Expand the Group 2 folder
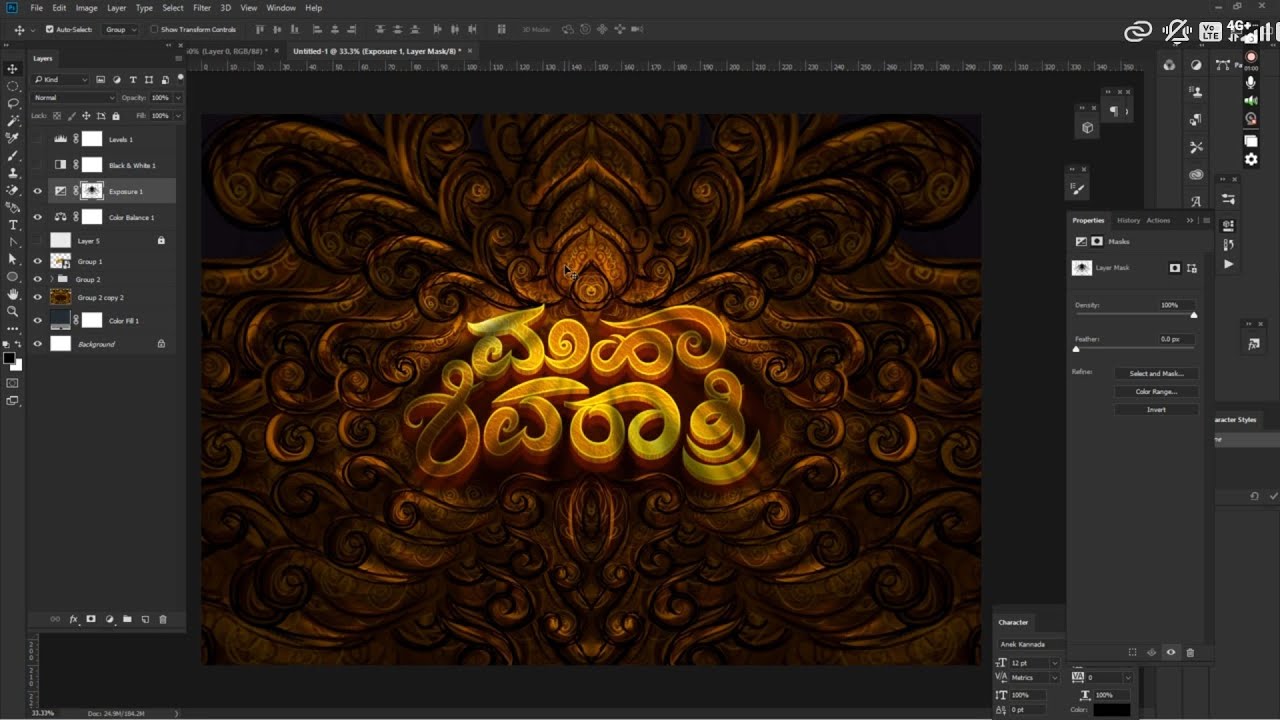1280x720 pixels. 51,279
